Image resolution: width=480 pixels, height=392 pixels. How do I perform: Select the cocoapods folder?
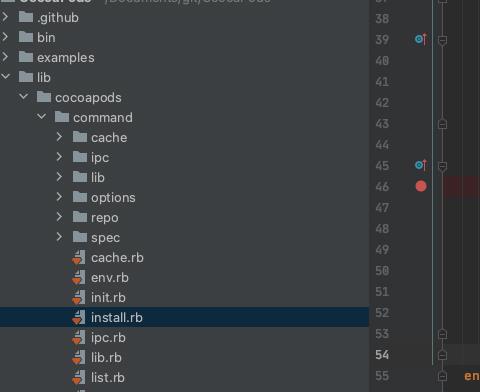click(x=88, y=98)
